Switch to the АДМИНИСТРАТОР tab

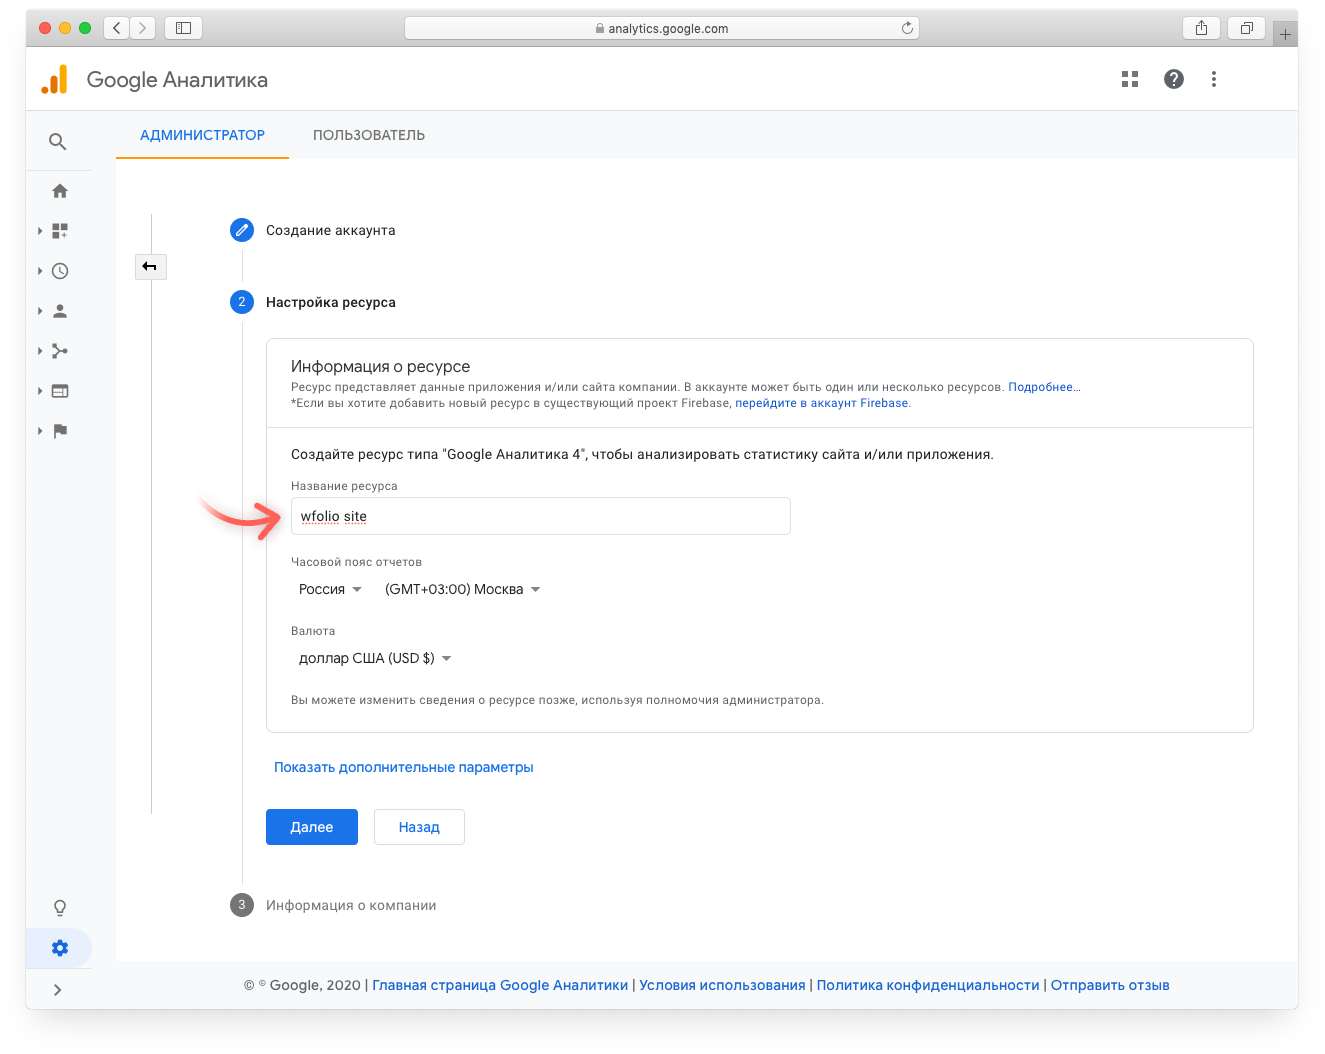[x=202, y=135]
